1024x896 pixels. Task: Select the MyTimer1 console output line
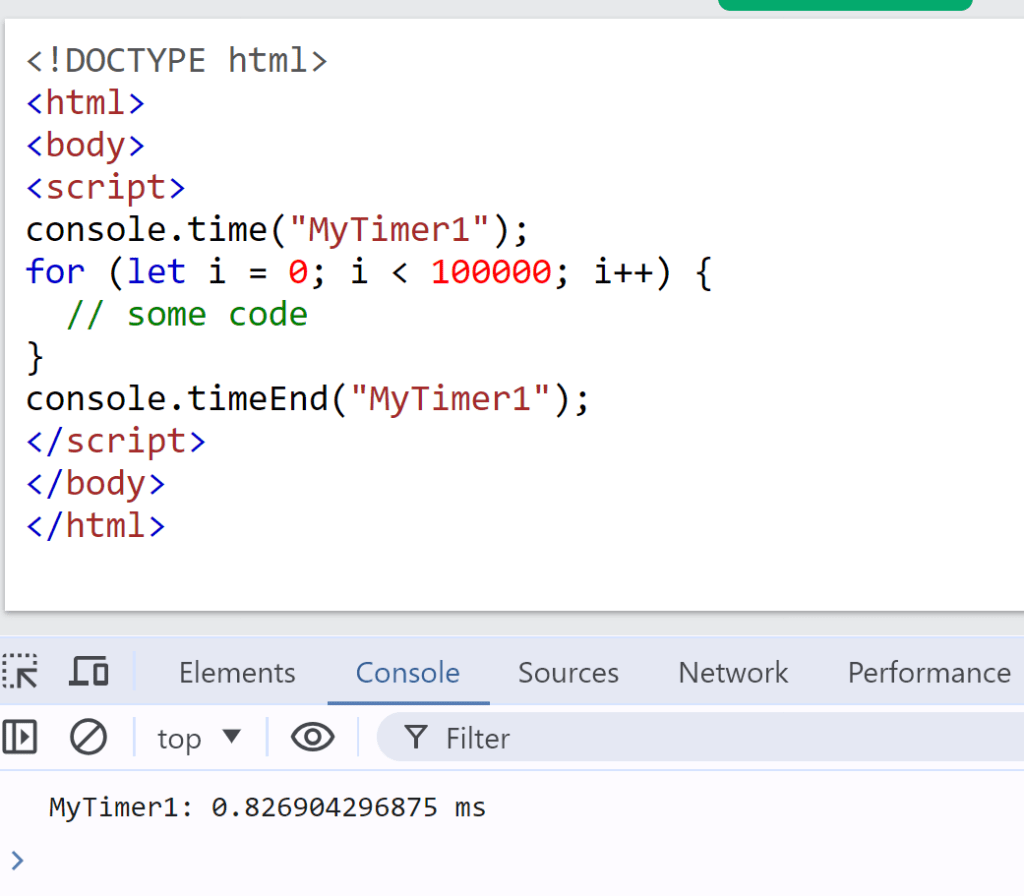coord(267,807)
